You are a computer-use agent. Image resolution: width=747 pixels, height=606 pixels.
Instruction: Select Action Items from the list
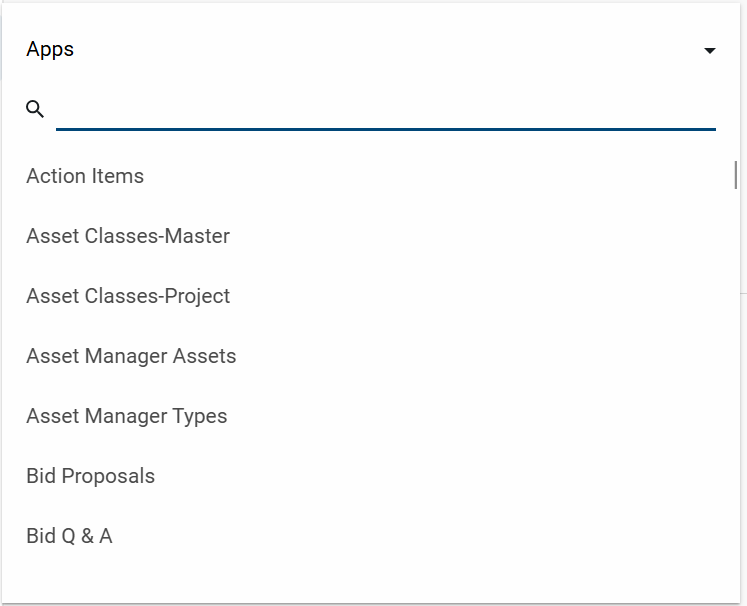[85, 176]
